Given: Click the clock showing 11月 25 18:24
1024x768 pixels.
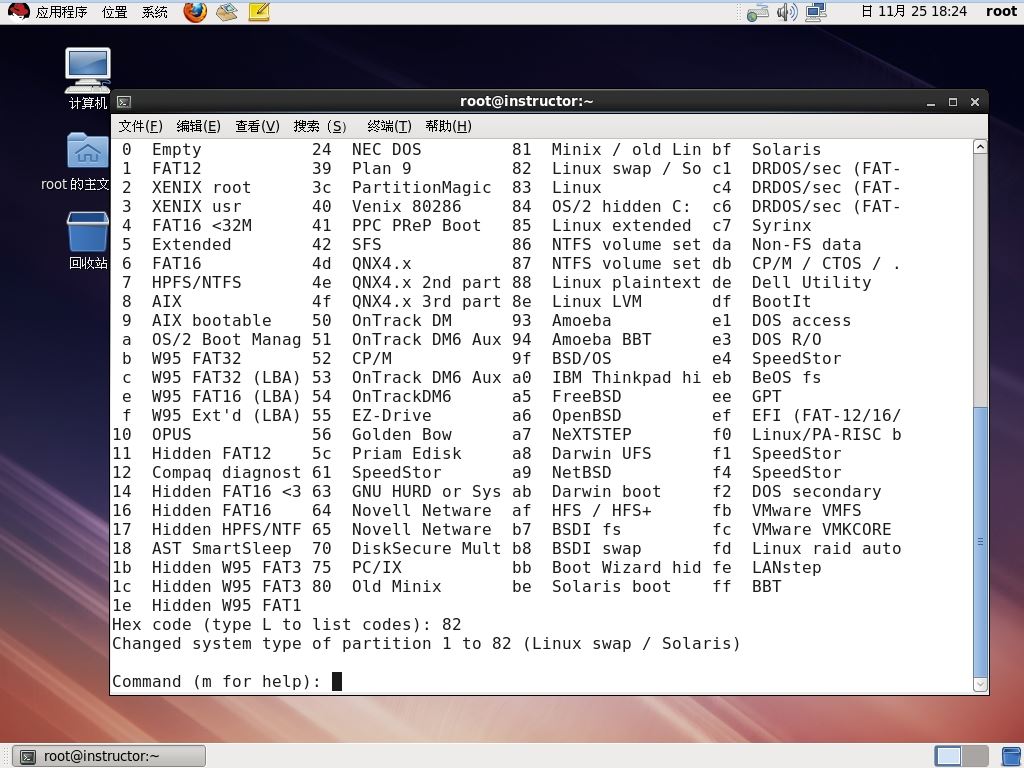Looking at the screenshot, I should (914, 11).
